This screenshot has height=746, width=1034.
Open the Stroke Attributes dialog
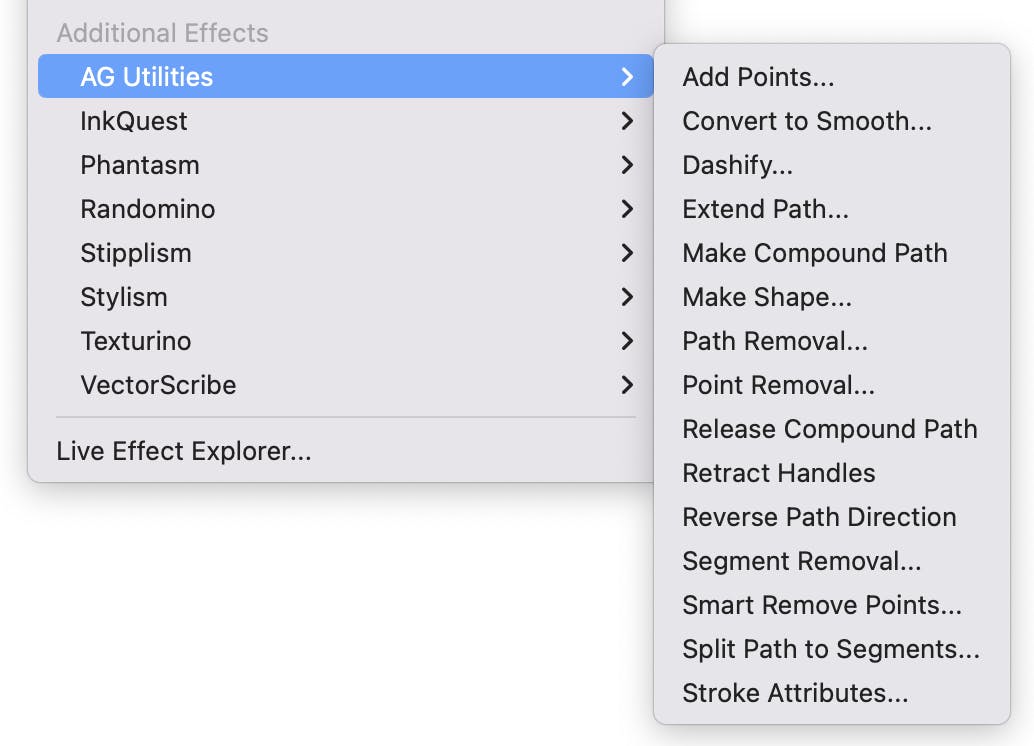coord(794,693)
